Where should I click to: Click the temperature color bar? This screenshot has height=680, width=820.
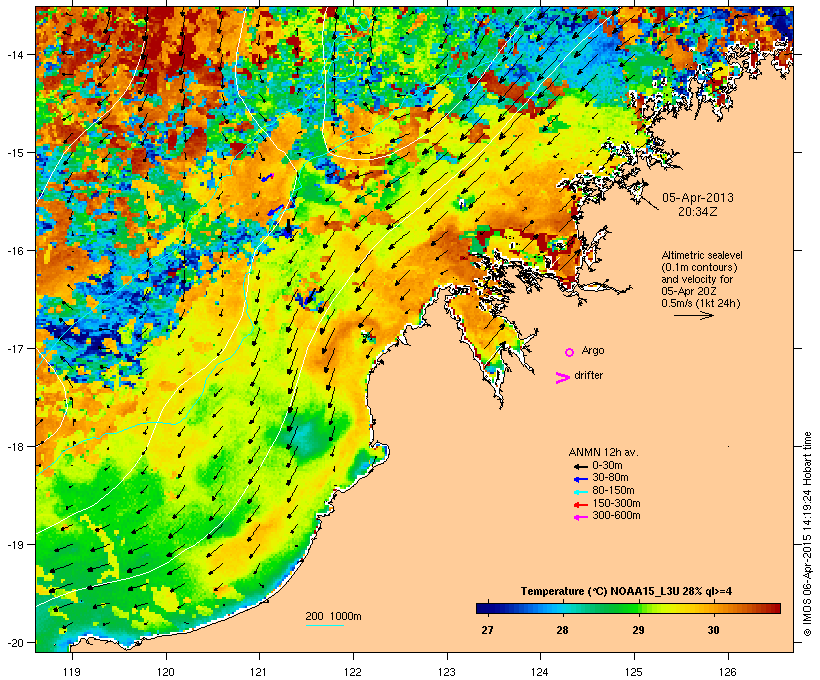628,608
